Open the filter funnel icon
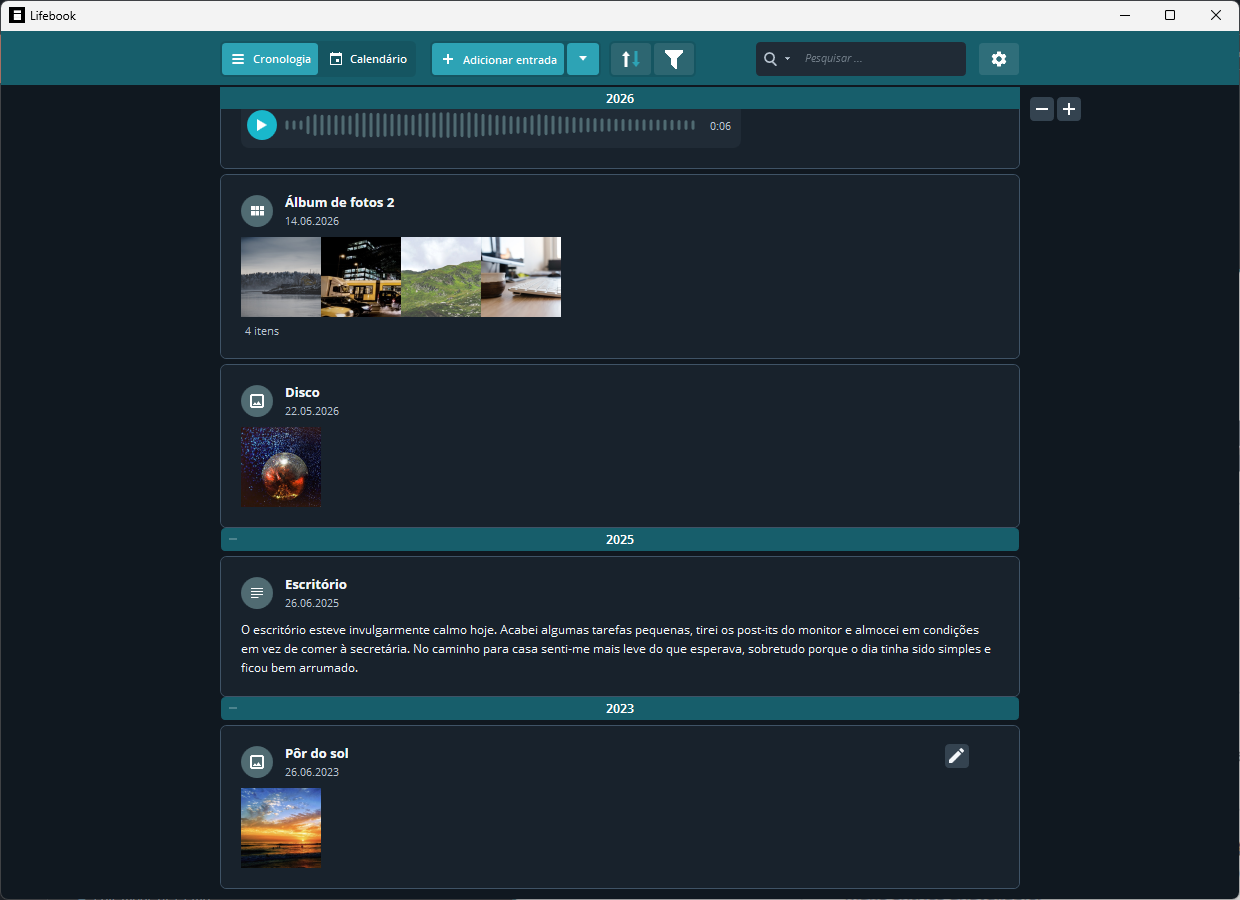The image size is (1240, 900). point(674,59)
